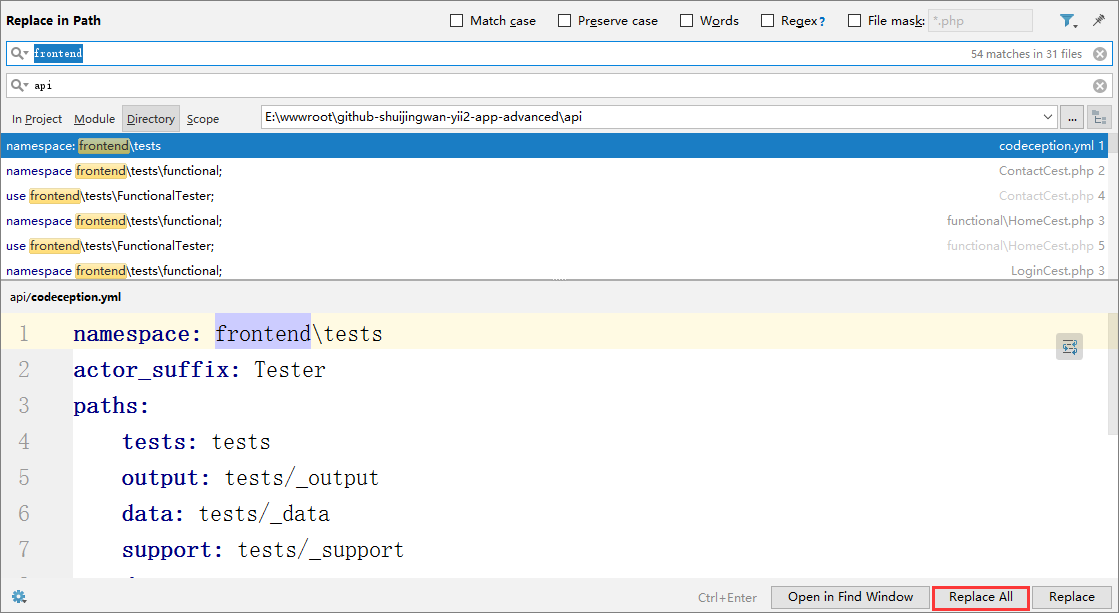Pin the Replace in Path window

tap(1098, 21)
